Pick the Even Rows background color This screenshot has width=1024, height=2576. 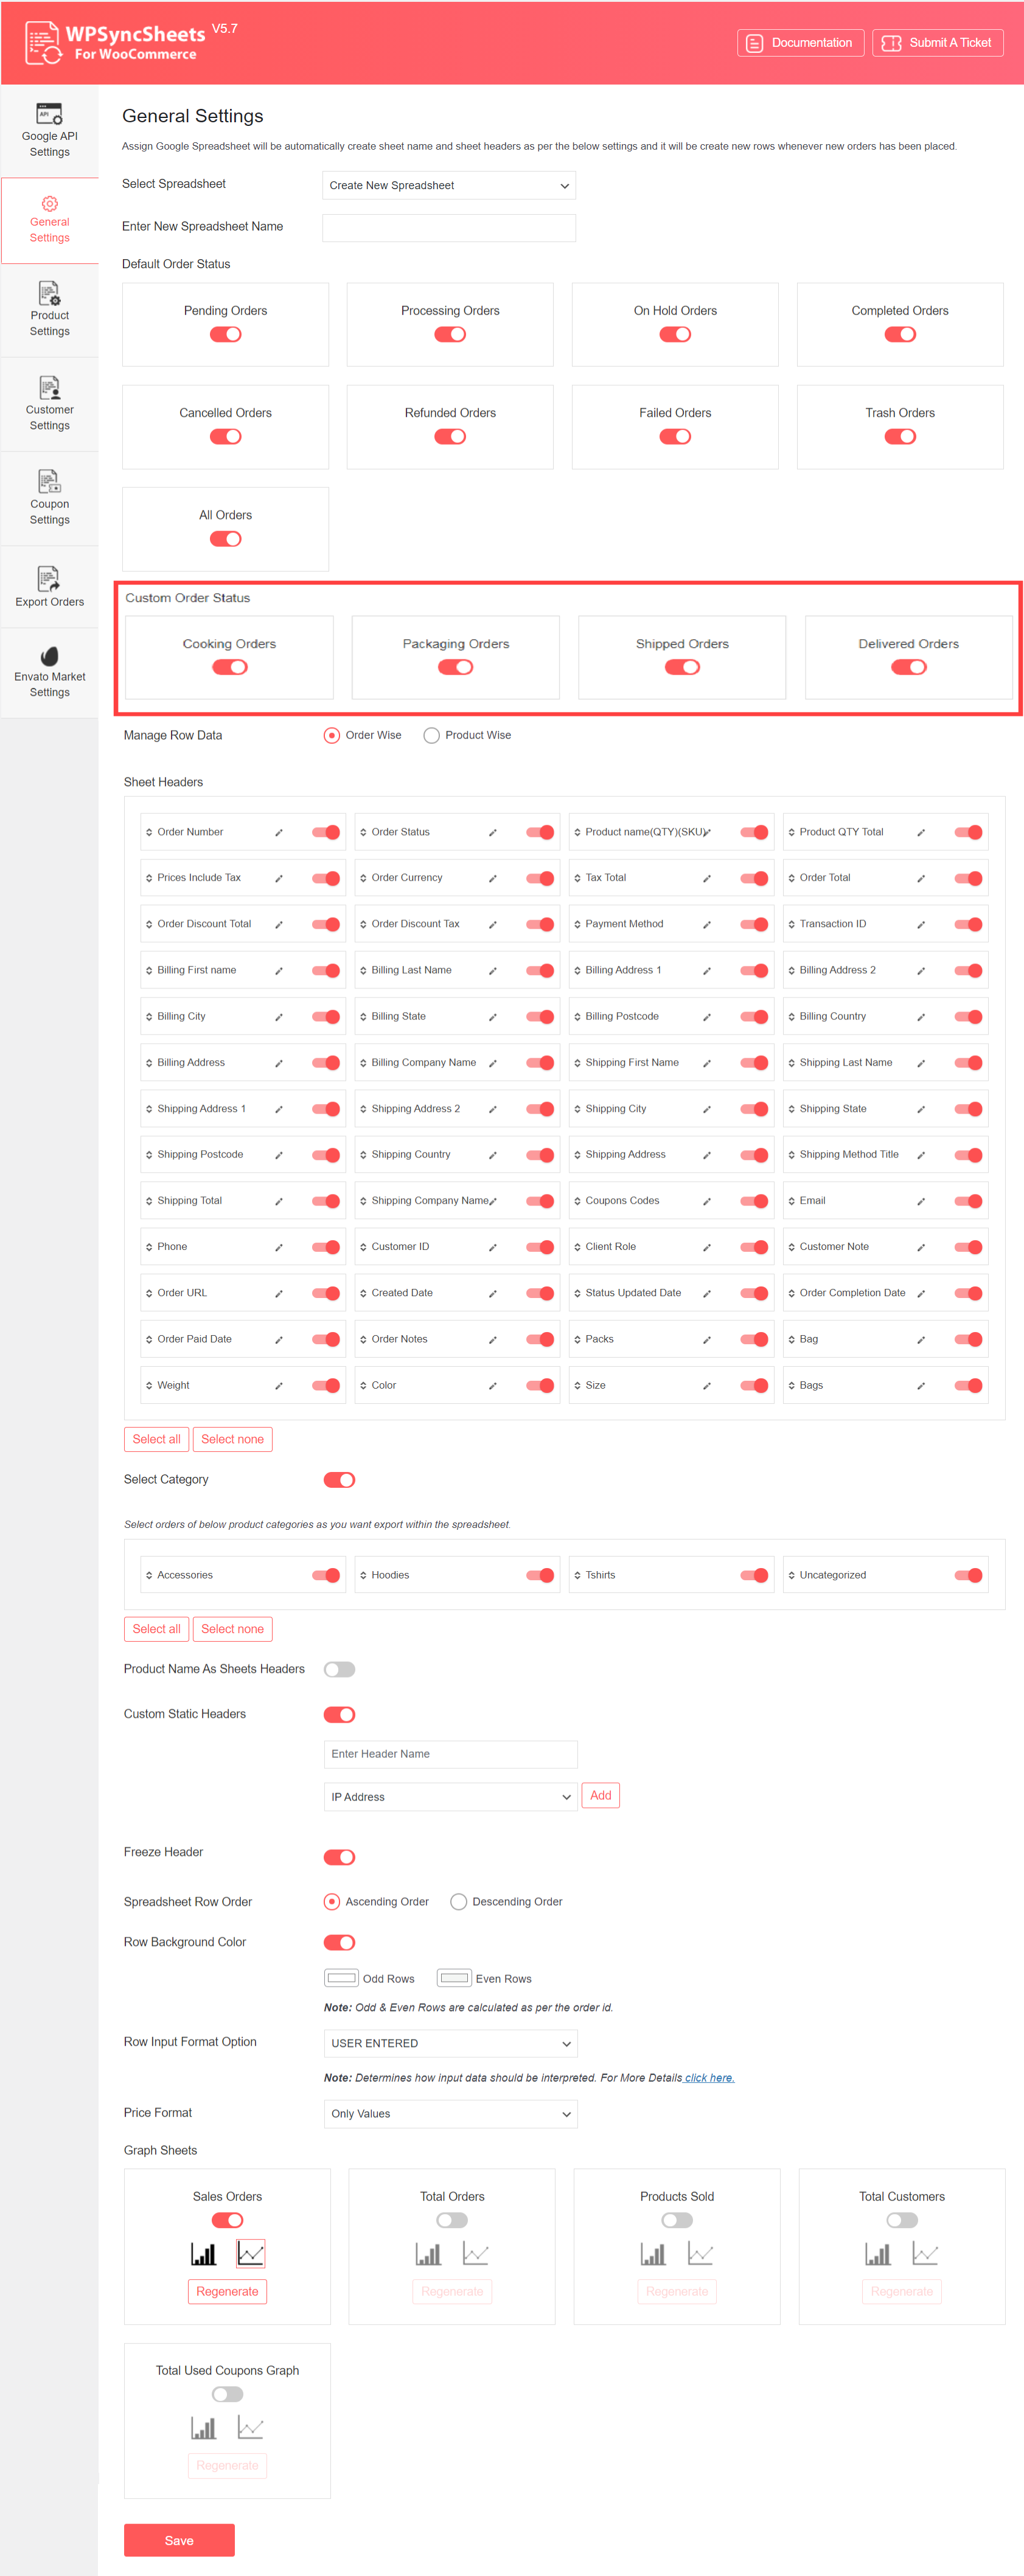455,1978
